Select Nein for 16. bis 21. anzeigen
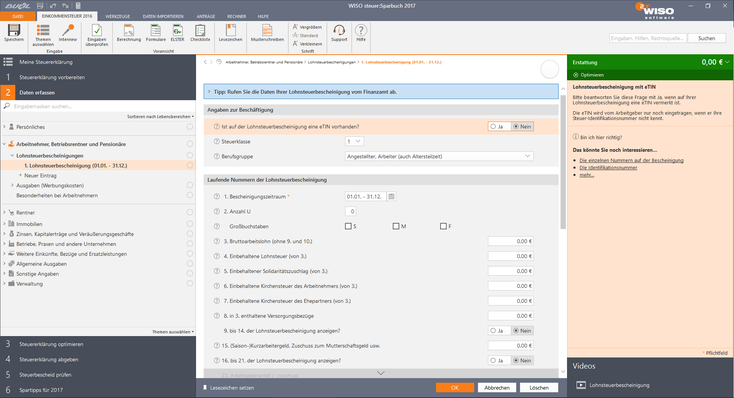 pyautogui.click(x=522, y=361)
